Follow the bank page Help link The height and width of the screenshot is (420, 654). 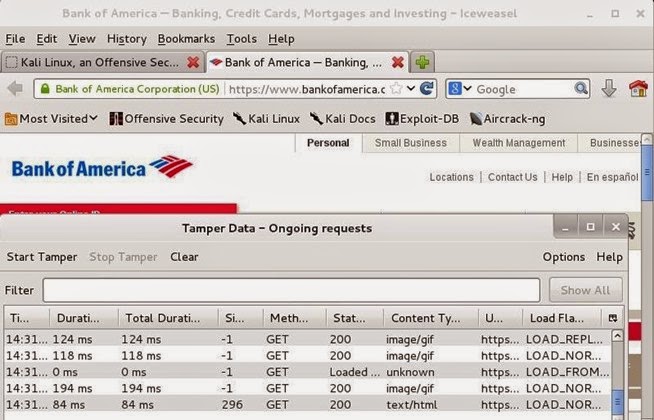[x=562, y=177]
